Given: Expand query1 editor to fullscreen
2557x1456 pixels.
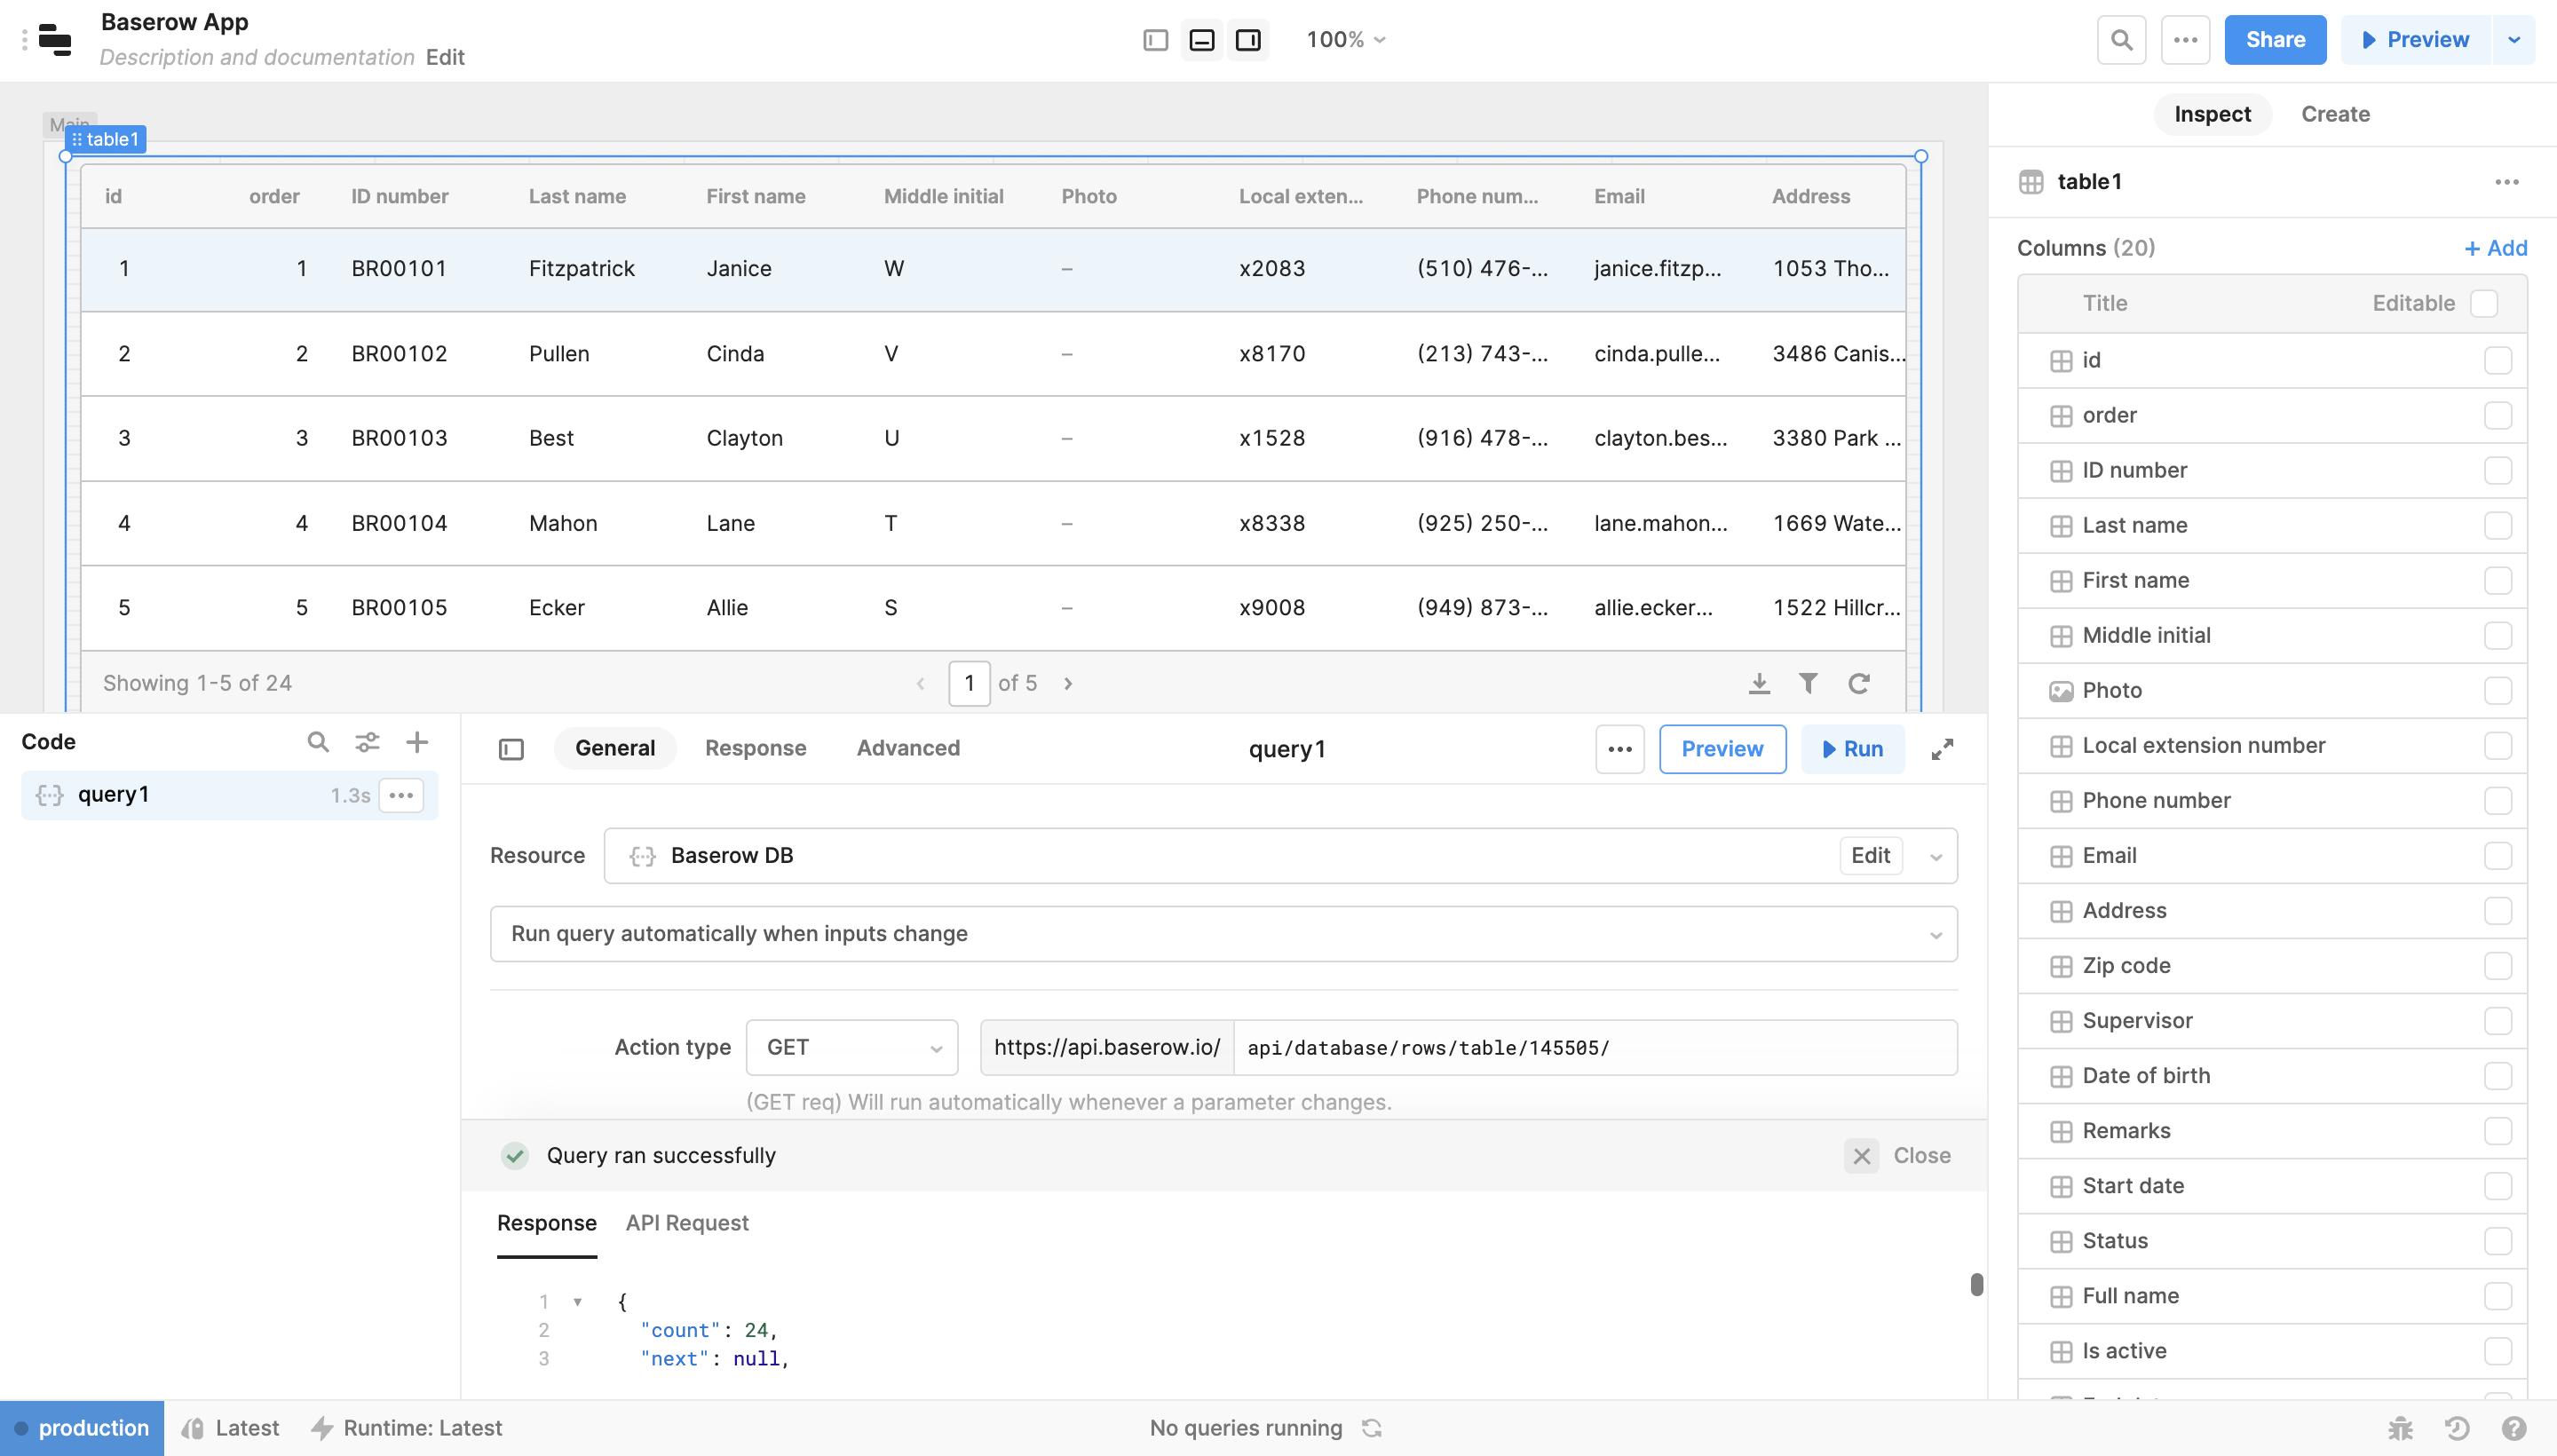Looking at the screenshot, I should point(1944,748).
